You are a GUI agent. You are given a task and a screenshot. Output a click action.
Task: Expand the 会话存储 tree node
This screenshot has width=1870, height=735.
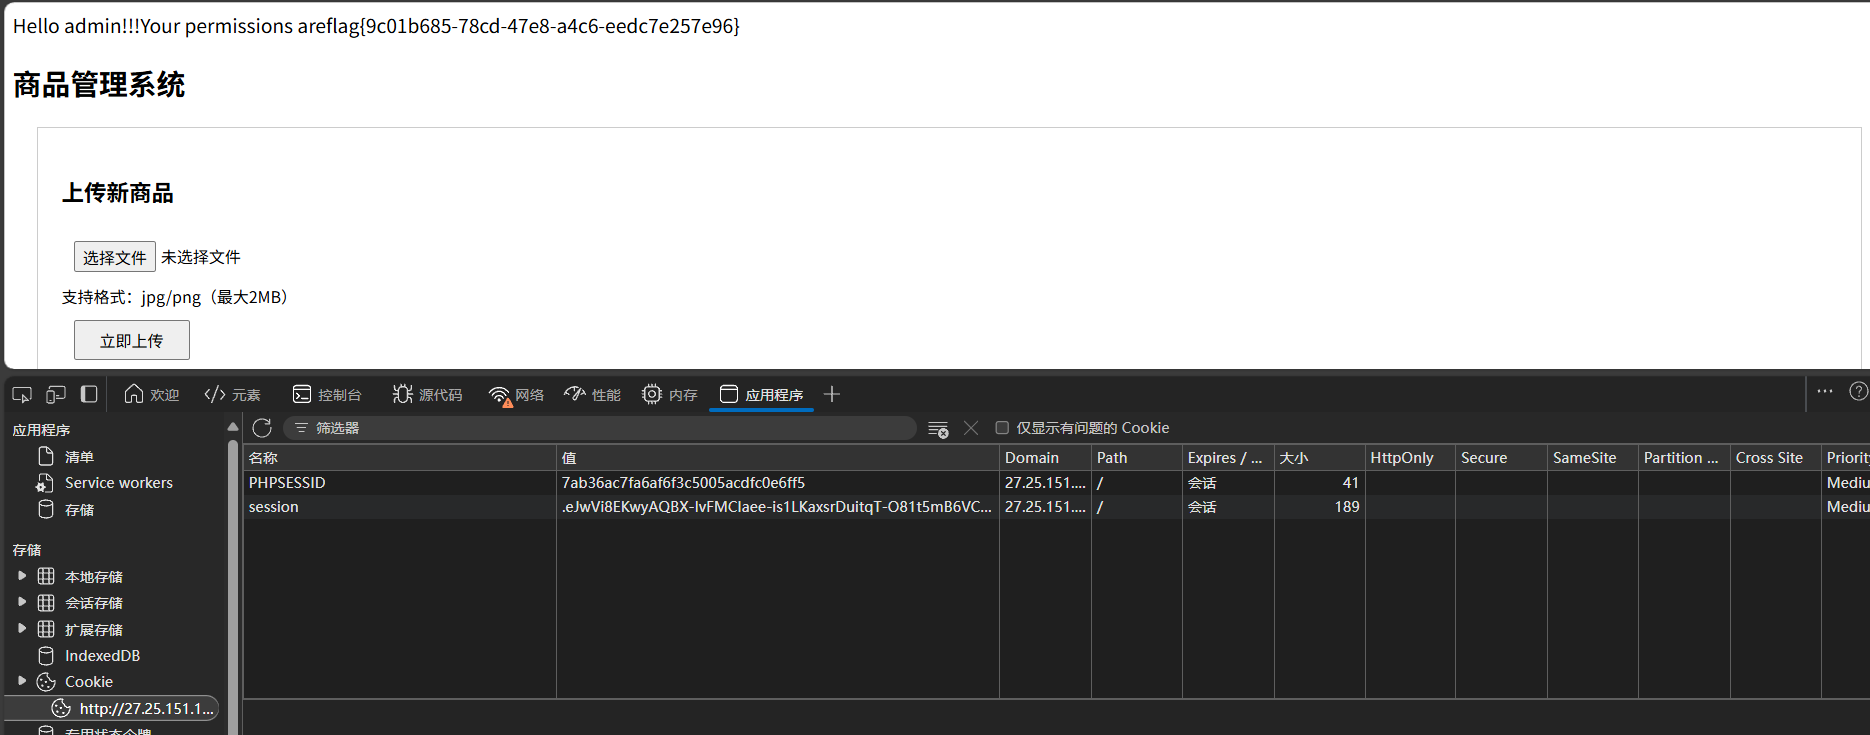pyautogui.click(x=22, y=602)
